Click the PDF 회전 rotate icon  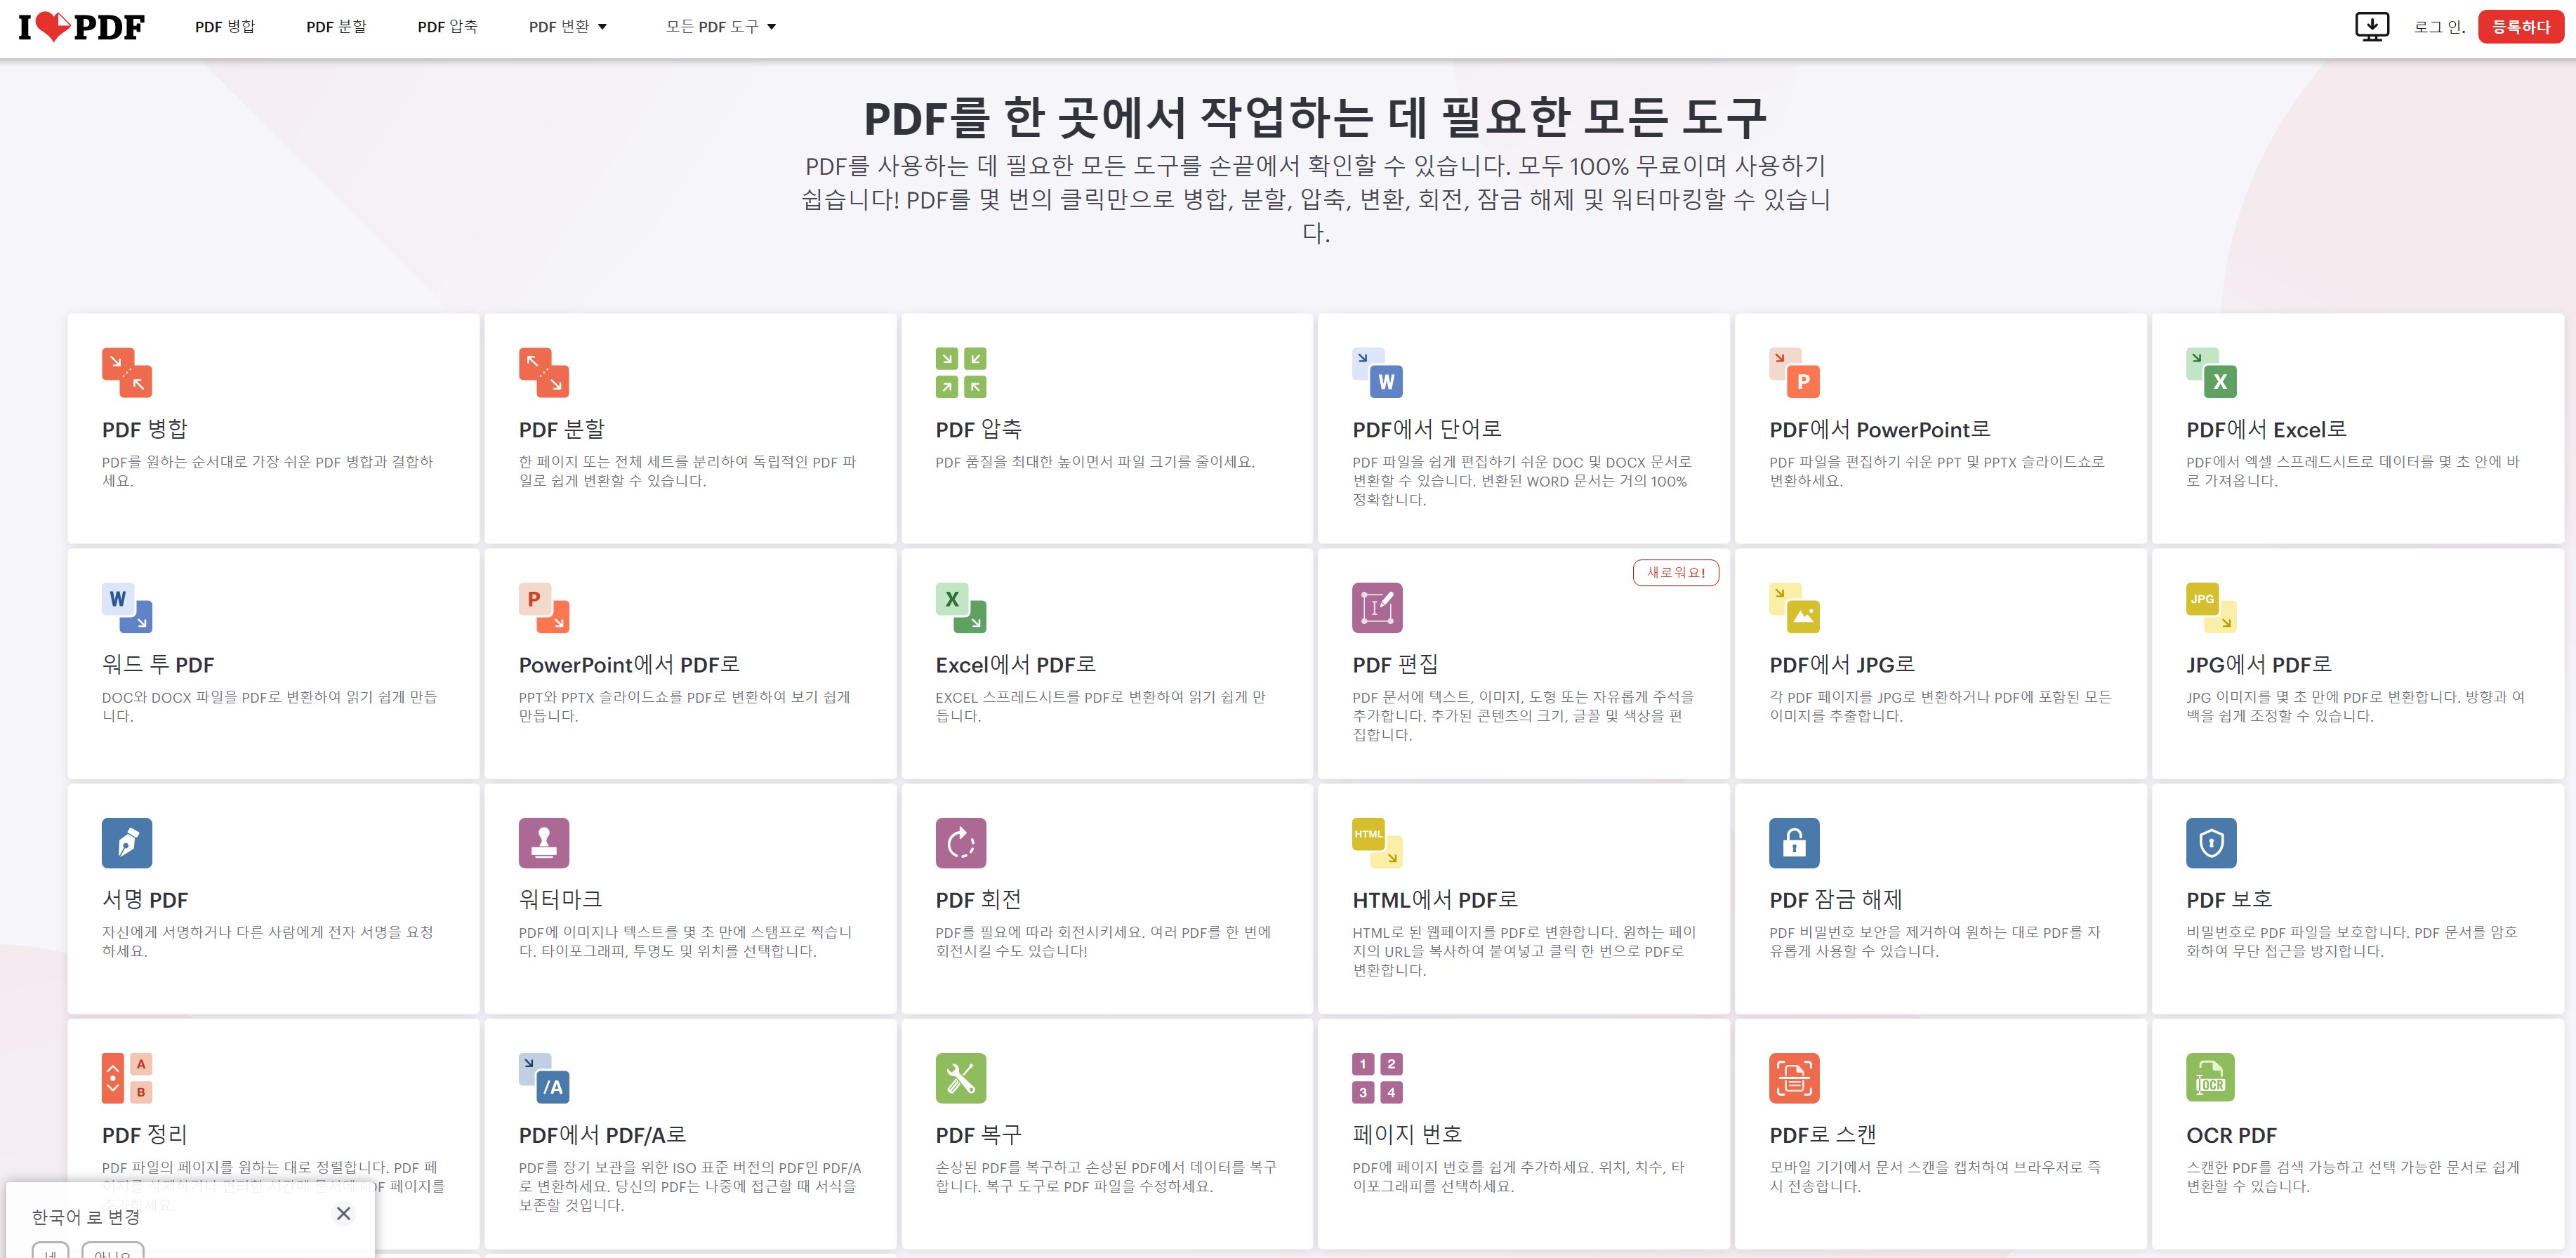pyautogui.click(x=960, y=843)
